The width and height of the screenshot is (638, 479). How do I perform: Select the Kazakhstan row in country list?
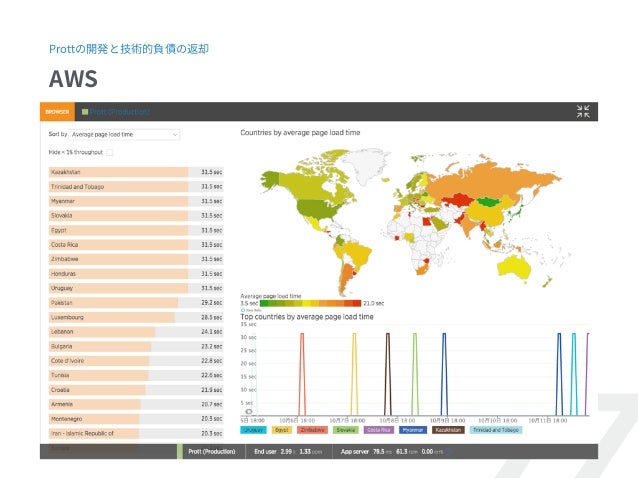click(x=136, y=172)
